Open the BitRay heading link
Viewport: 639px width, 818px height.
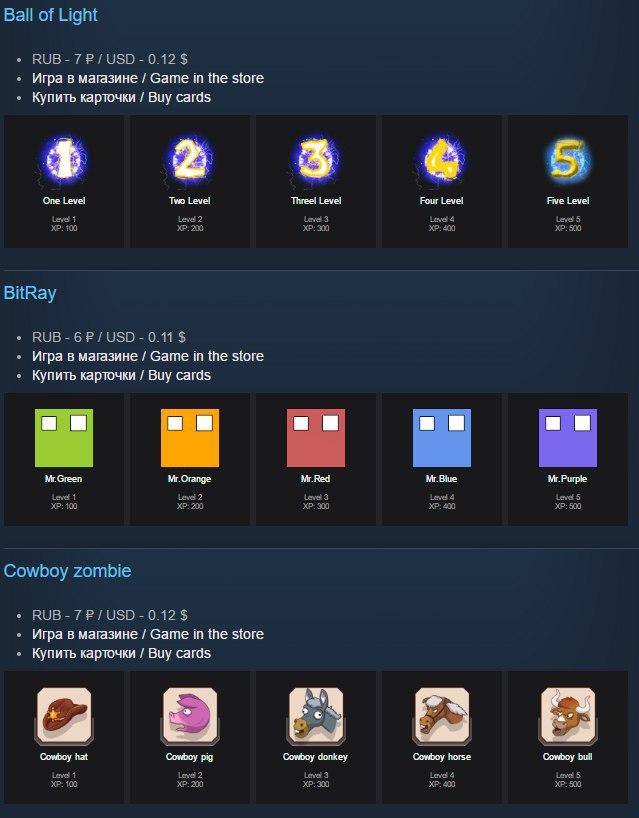(30, 293)
